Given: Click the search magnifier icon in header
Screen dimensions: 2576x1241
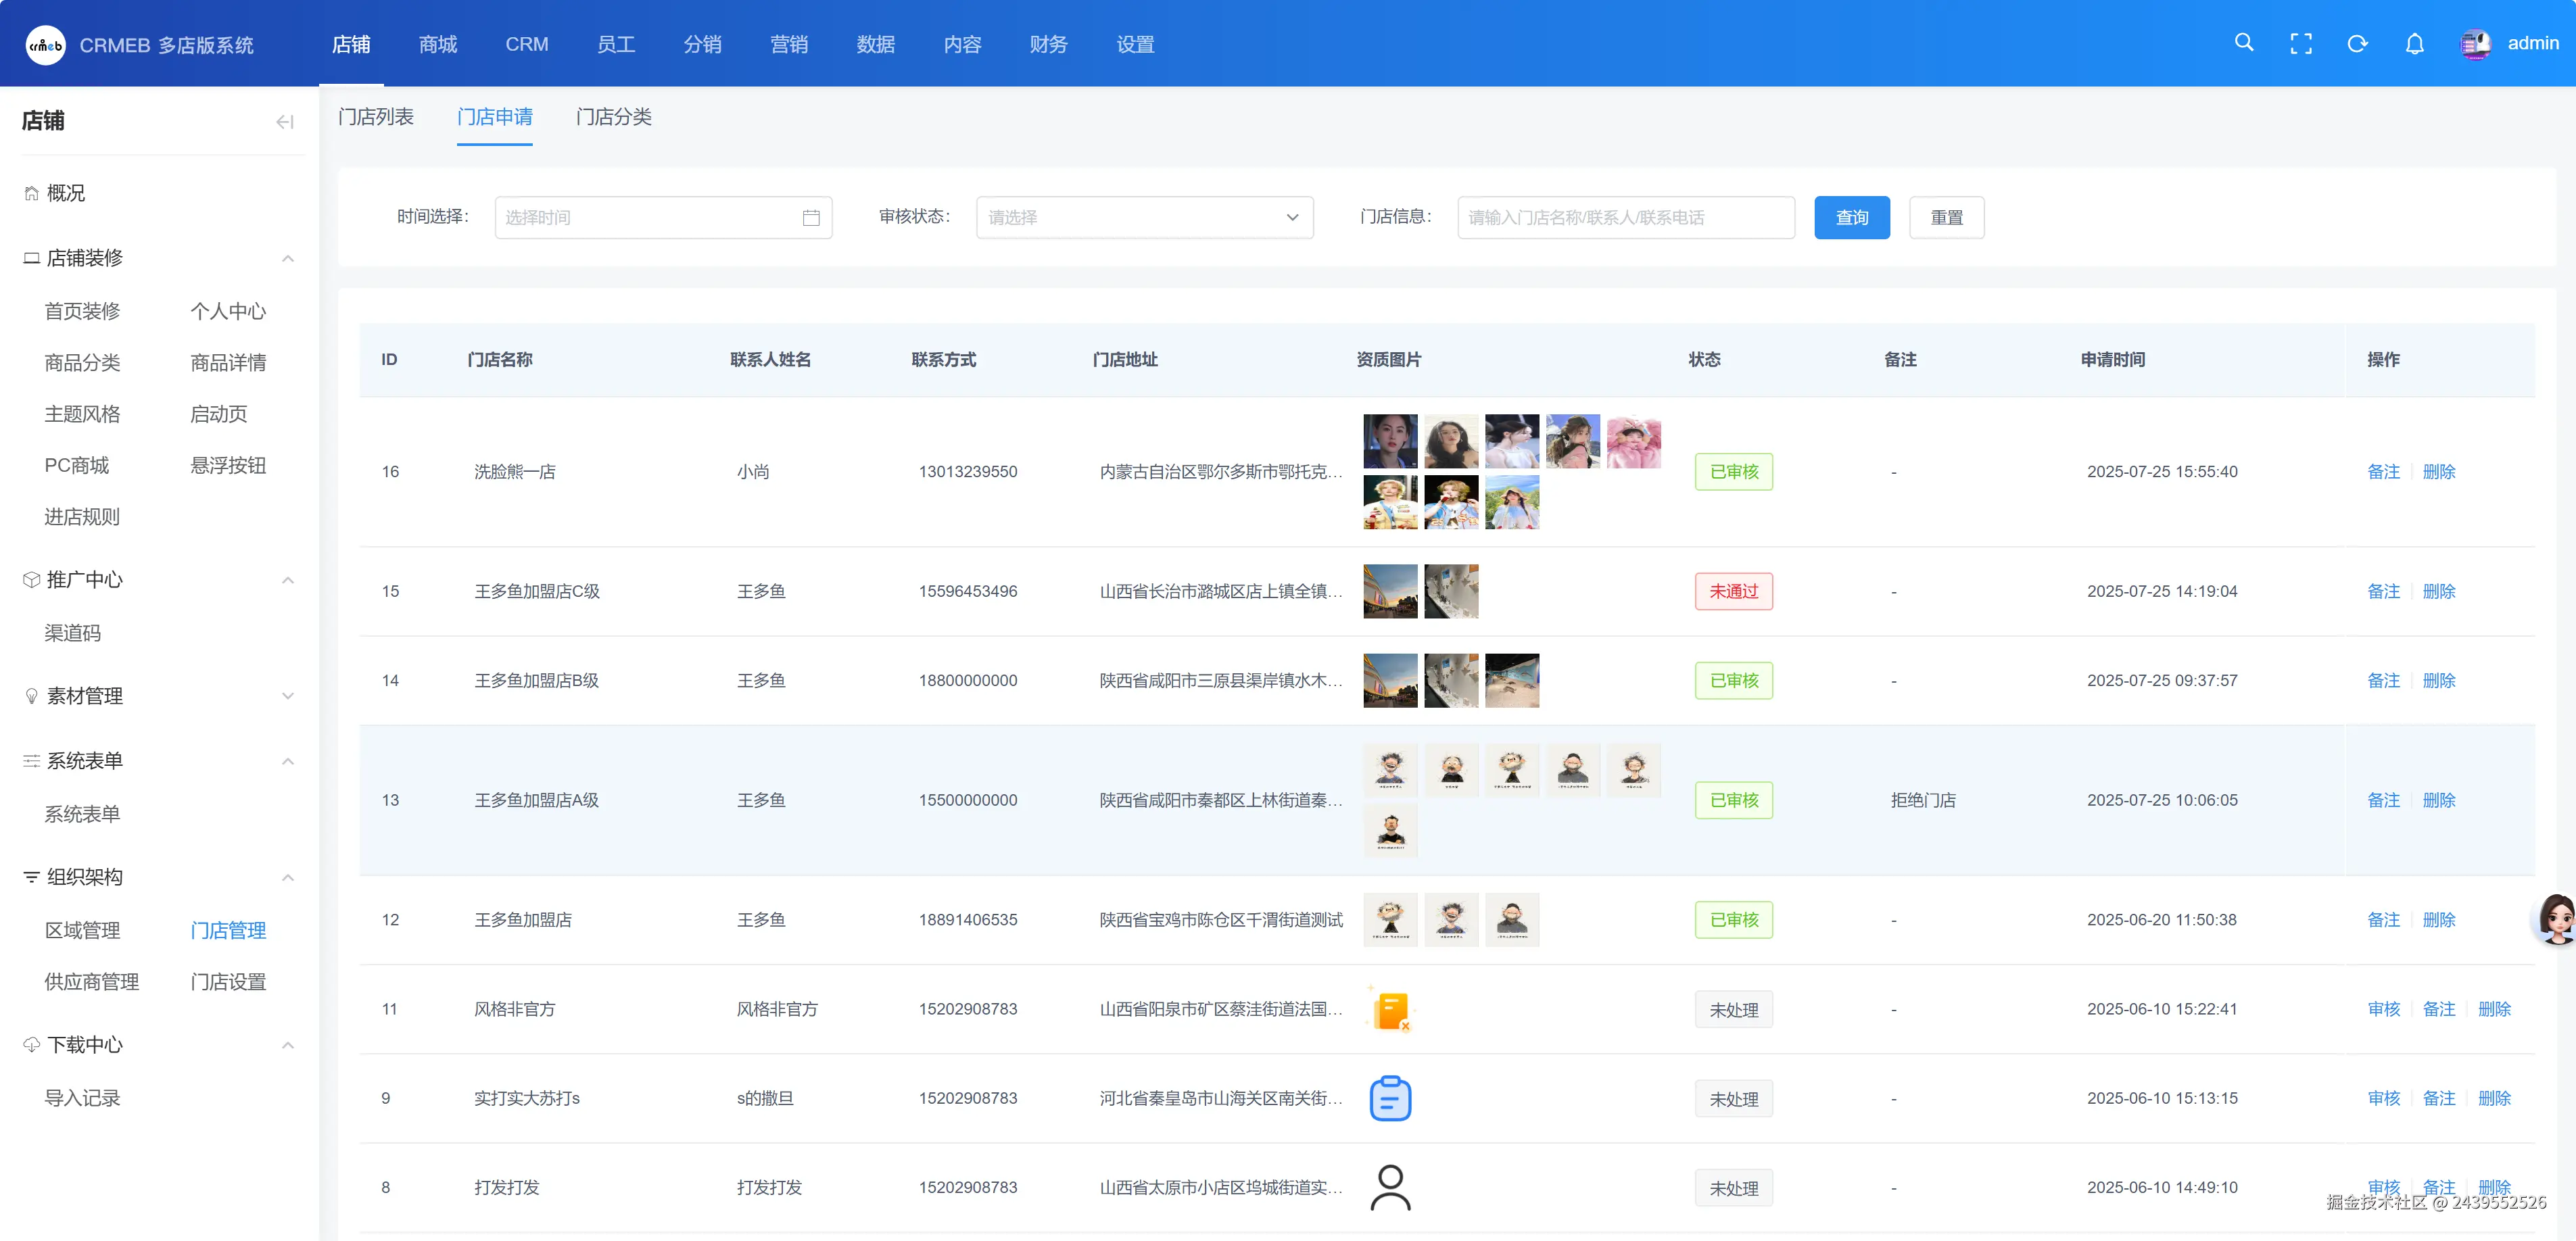Looking at the screenshot, I should pos(2244,43).
